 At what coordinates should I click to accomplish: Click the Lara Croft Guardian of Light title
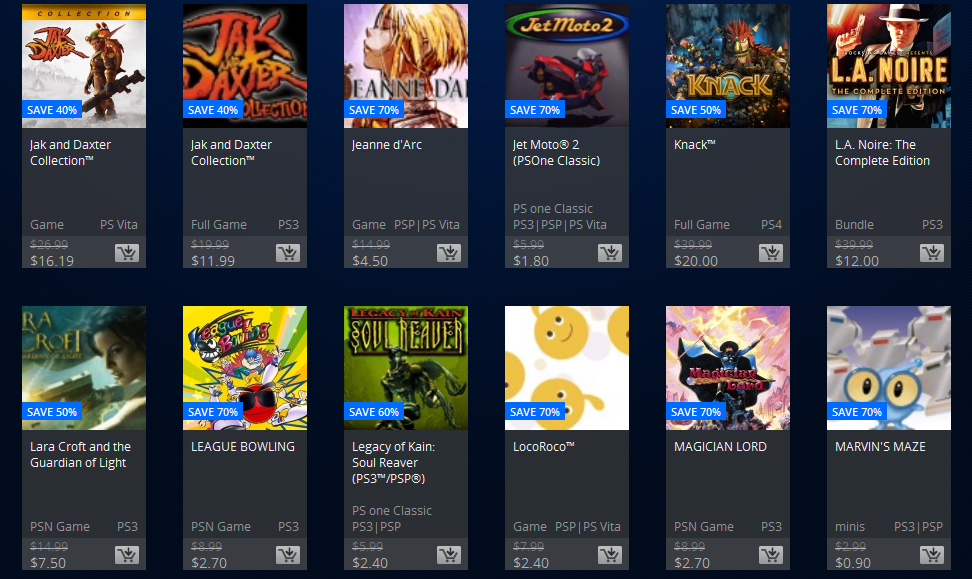[x=81, y=454]
